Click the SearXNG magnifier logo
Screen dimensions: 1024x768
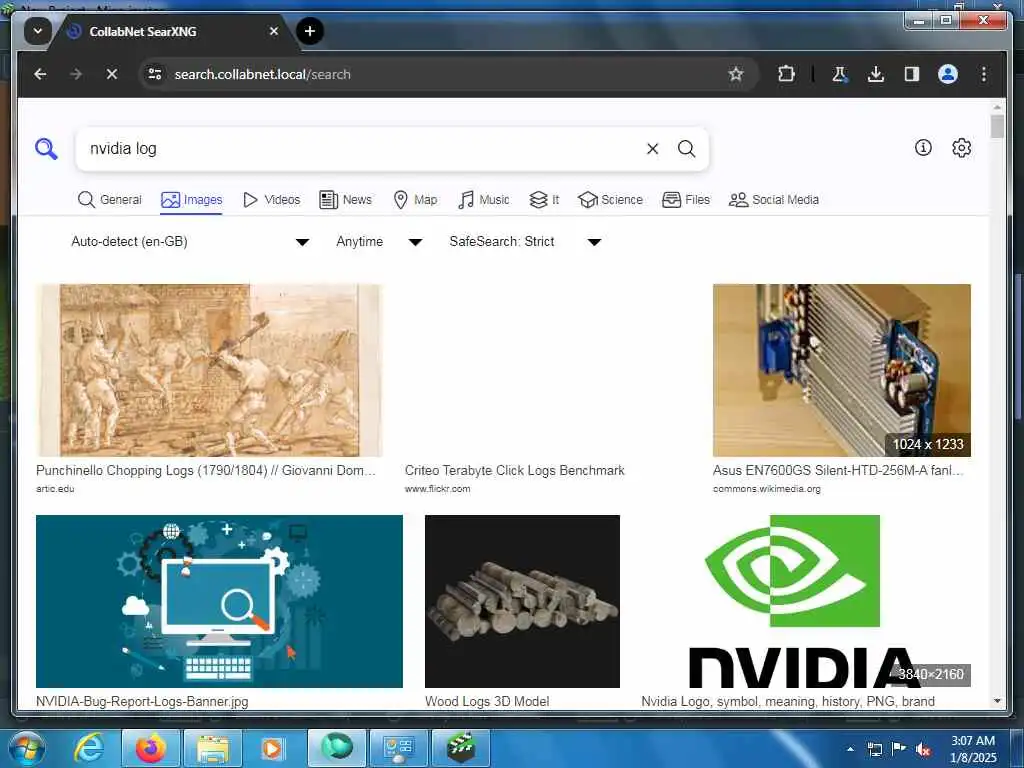[x=46, y=148]
